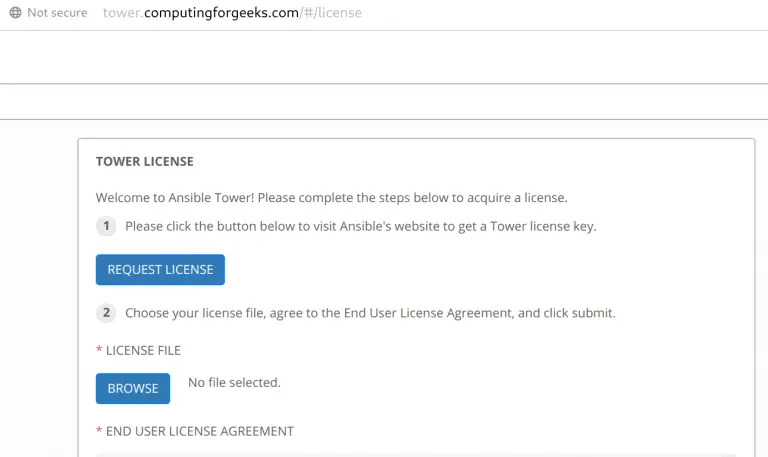The height and width of the screenshot is (457, 768).
Task: Click the red asterisk beside LICENSE FILE
Action: click(99, 351)
